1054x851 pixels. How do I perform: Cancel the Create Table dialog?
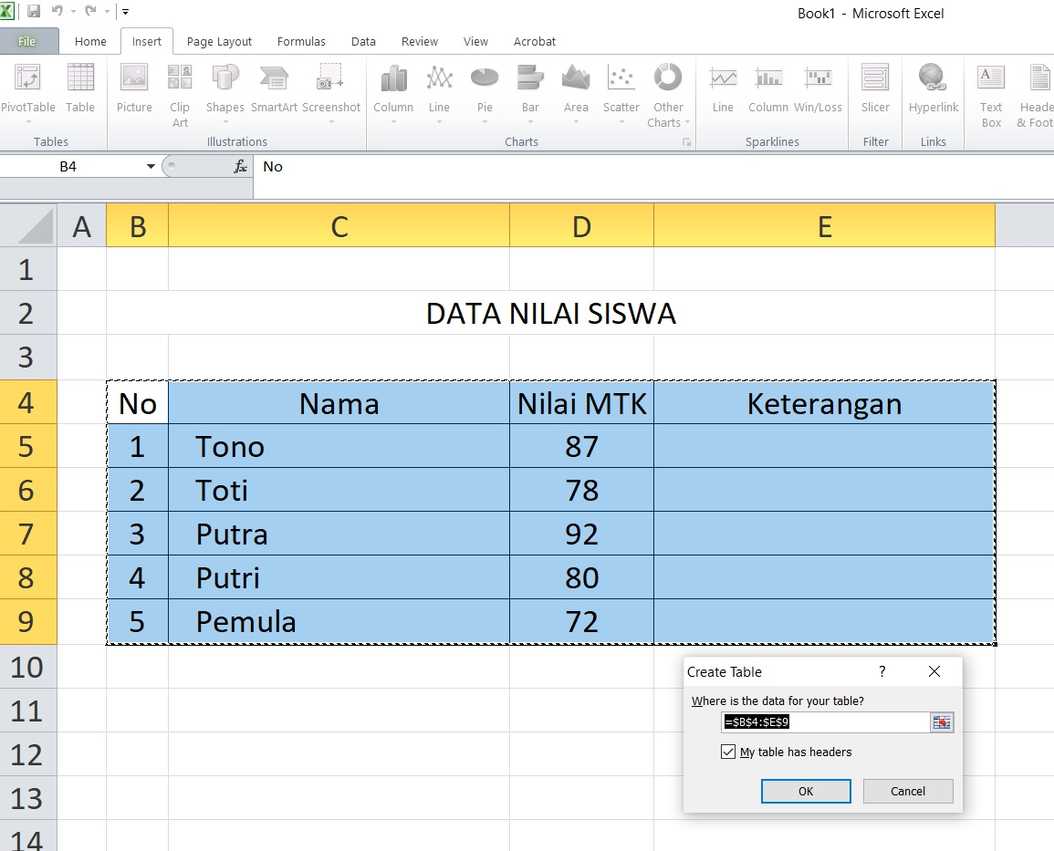click(x=907, y=791)
